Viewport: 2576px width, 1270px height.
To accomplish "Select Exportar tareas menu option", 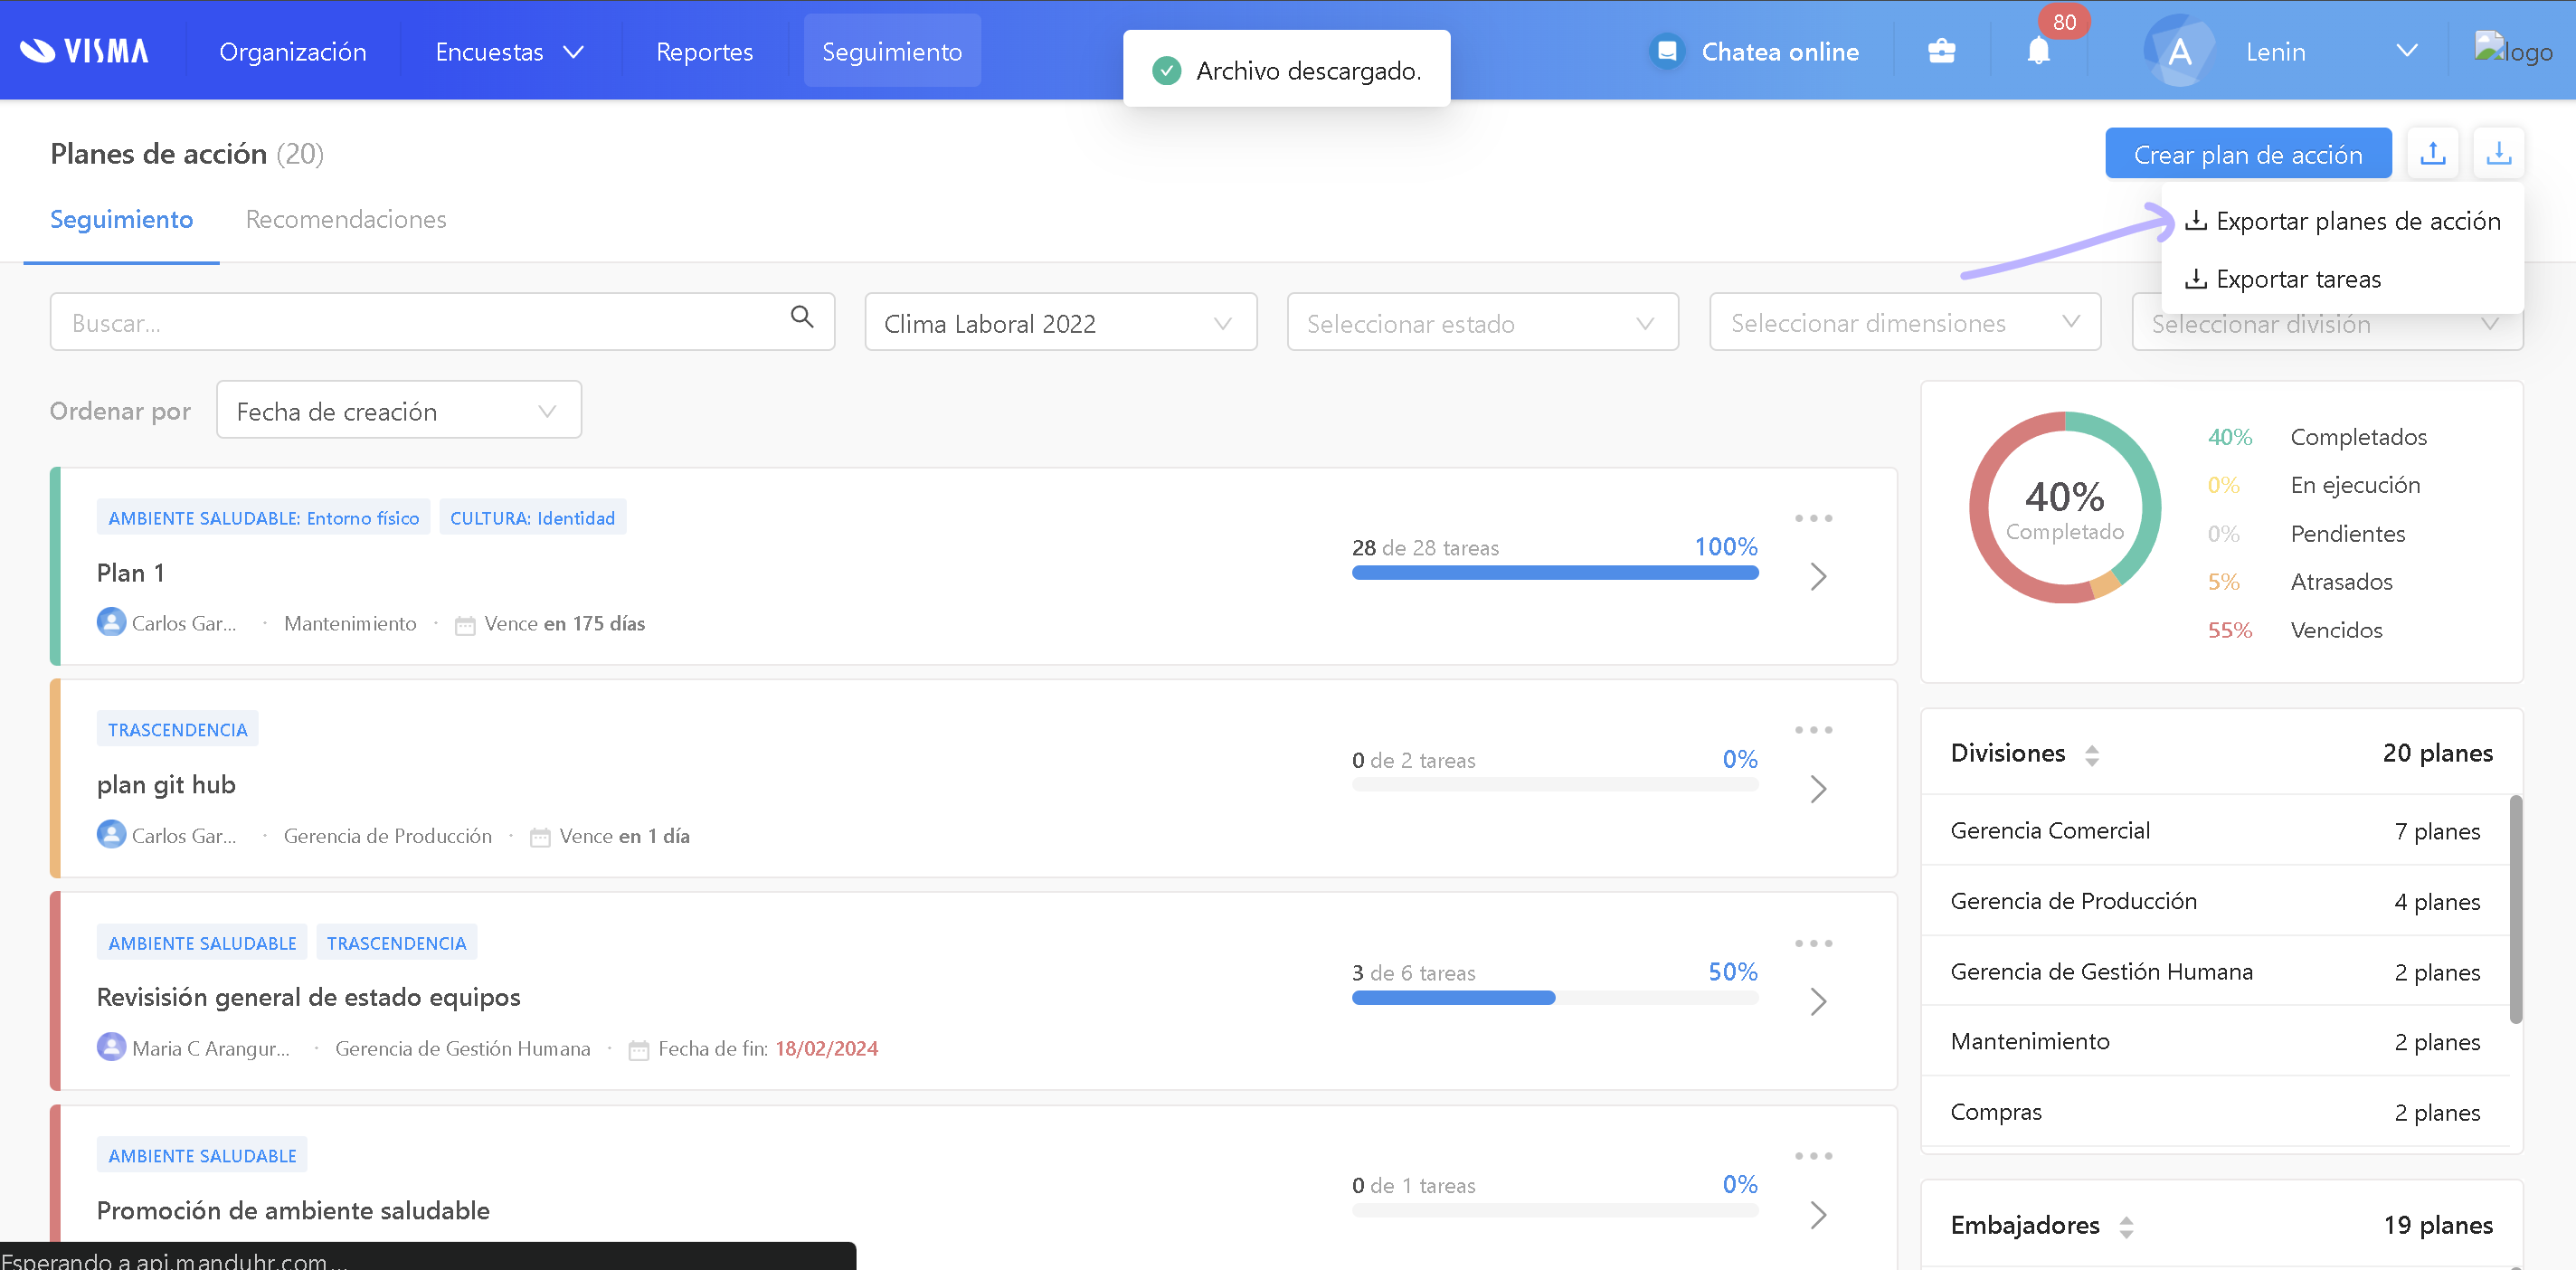I will pos(2297,279).
